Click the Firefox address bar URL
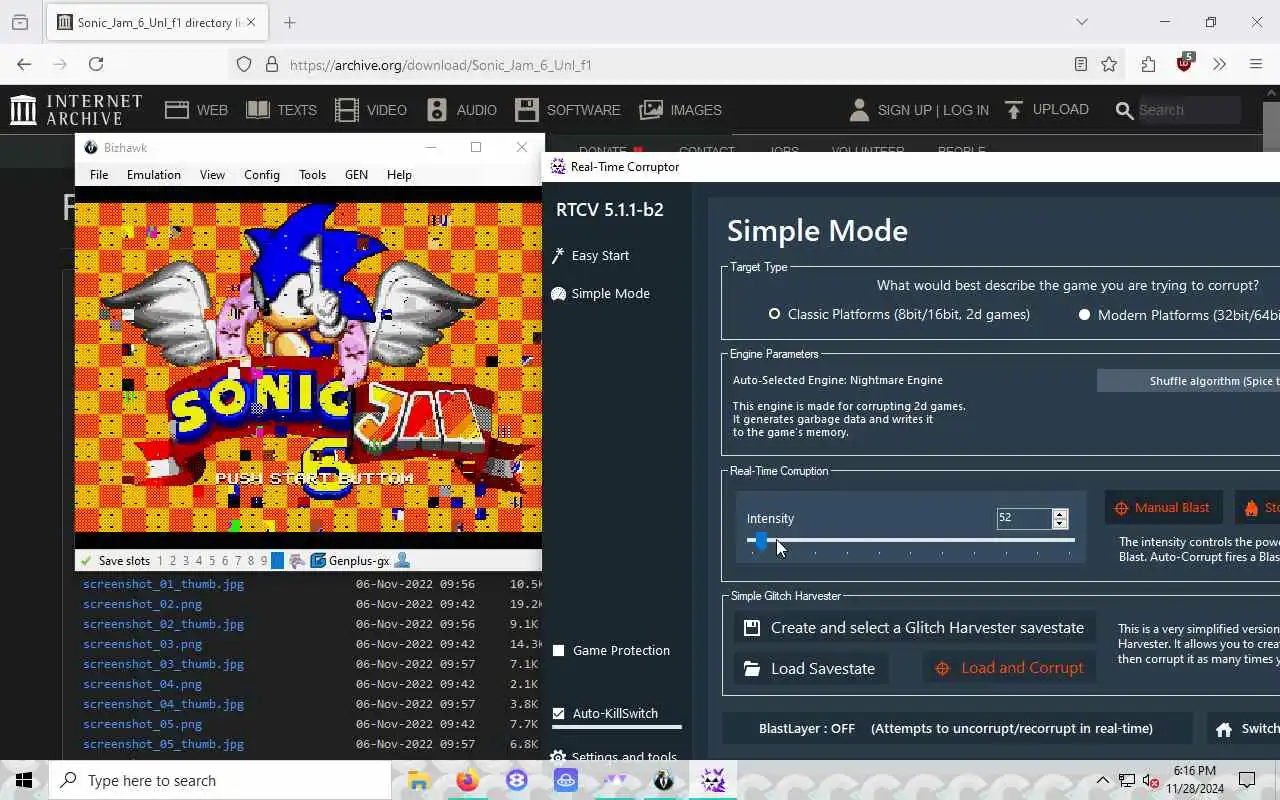1280x800 pixels. point(441,65)
